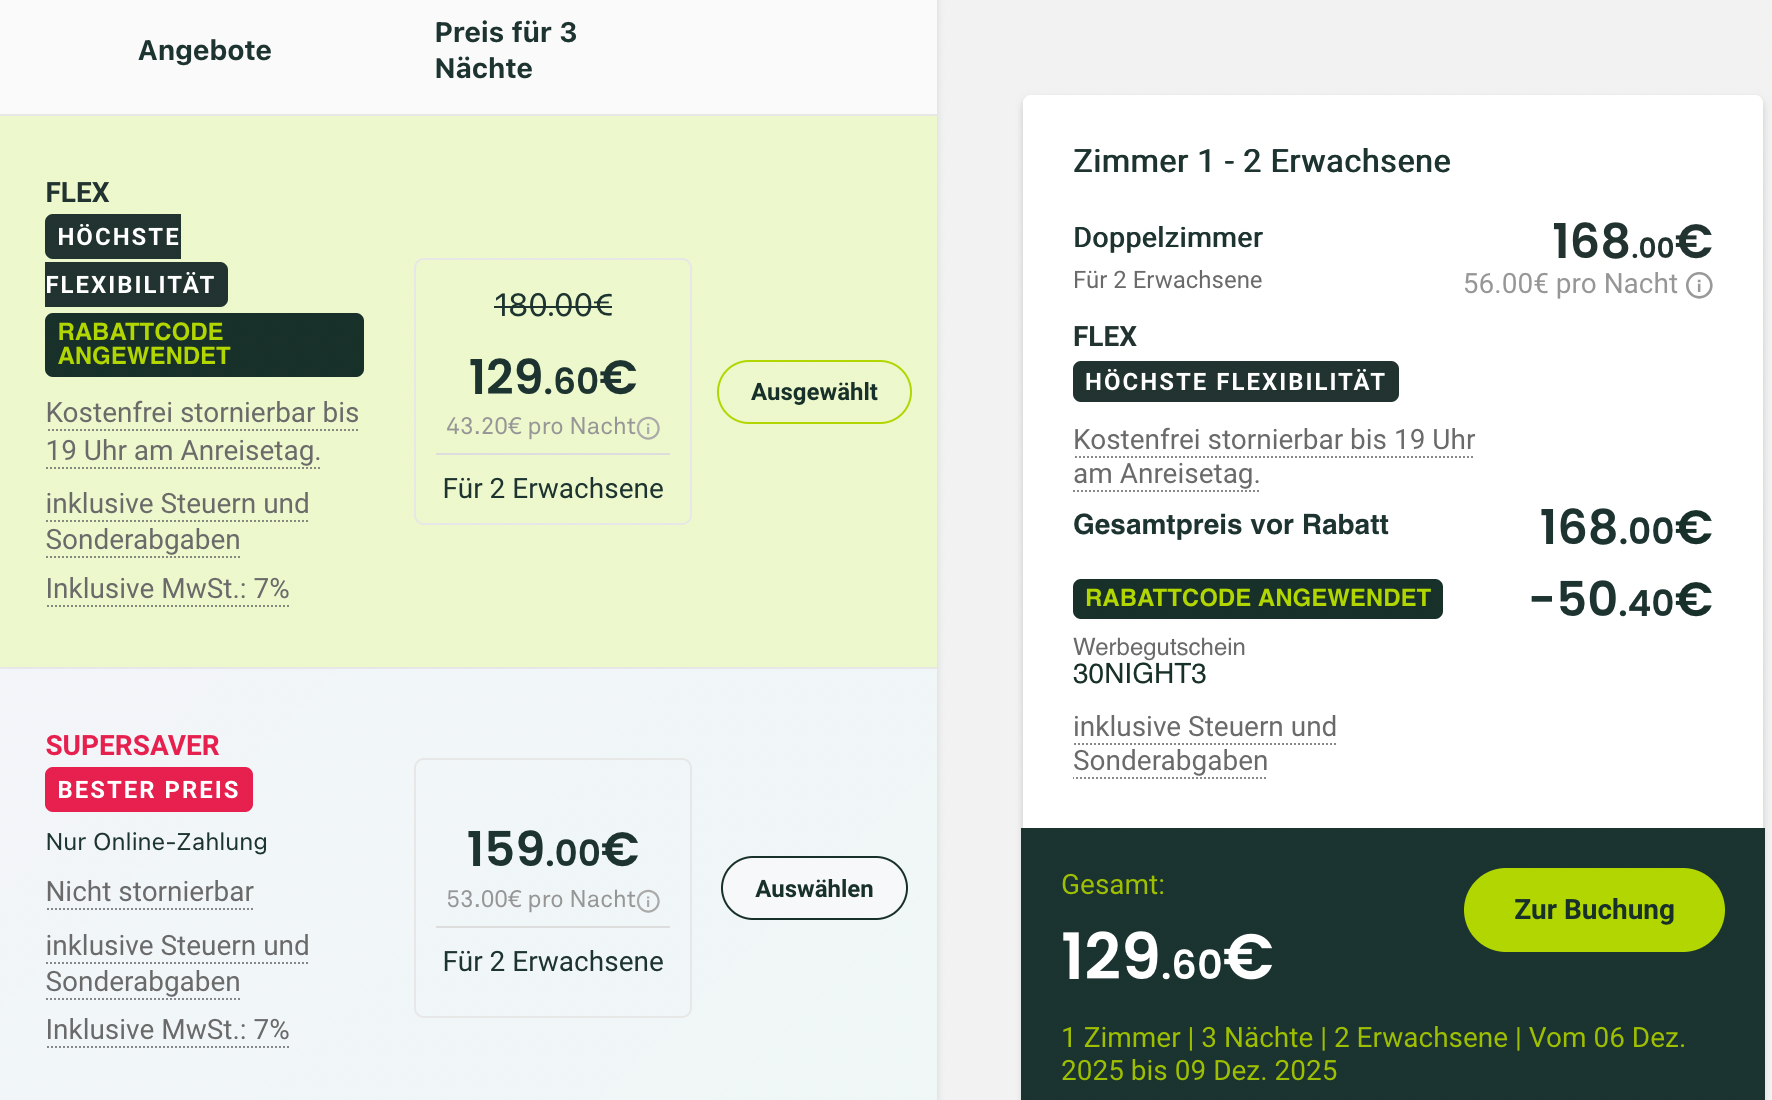Image resolution: width=1772 pixels, height=1100 pixels.
Task: Click the promo code 30NIGHT3
Action: click(1139, 674)
